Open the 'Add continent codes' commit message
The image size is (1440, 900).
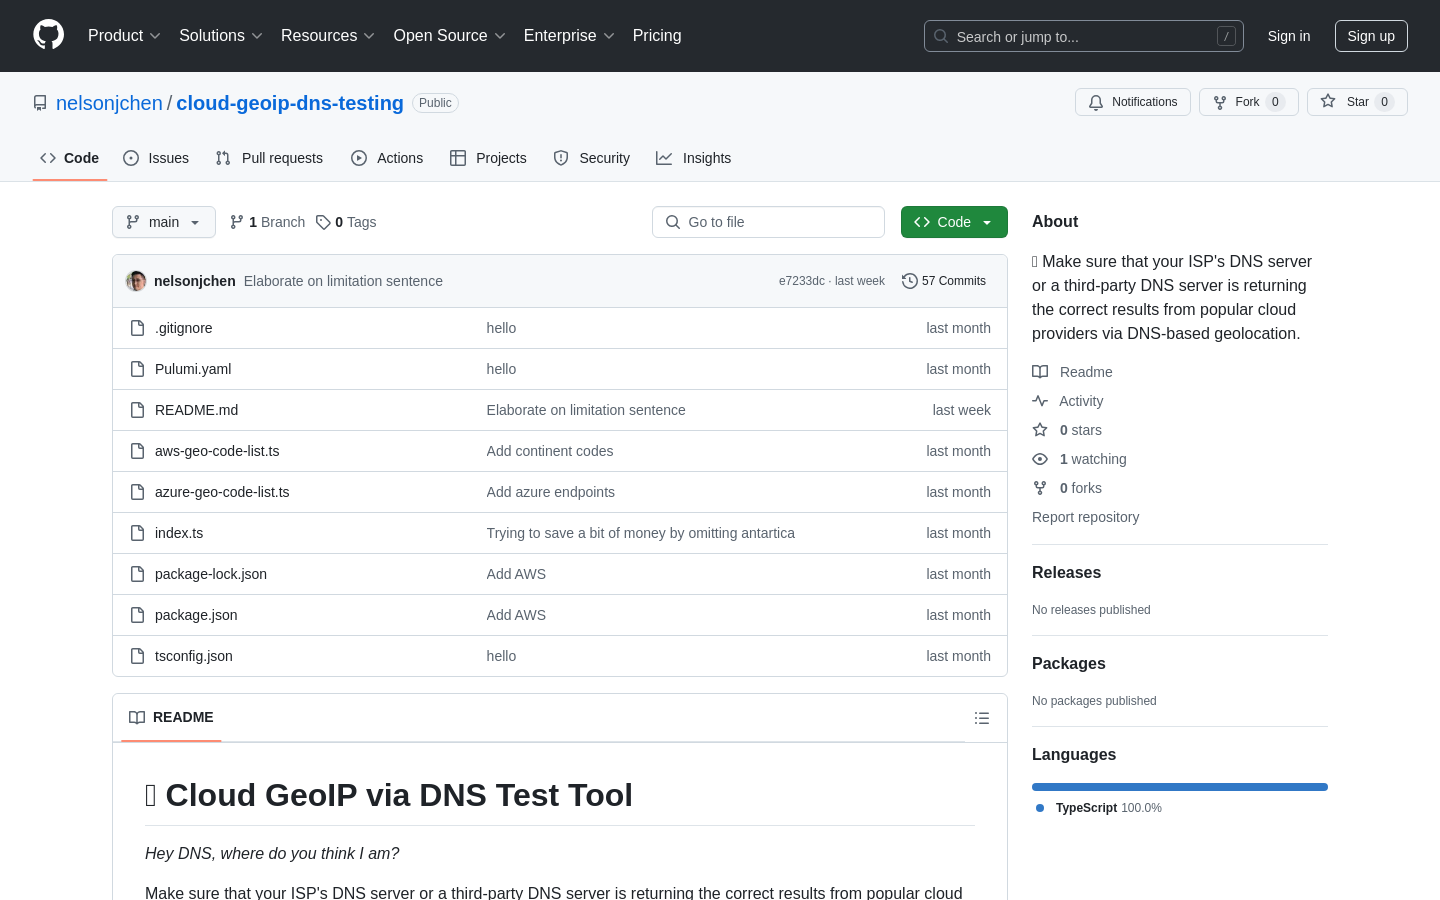click(x=550, y=451)
